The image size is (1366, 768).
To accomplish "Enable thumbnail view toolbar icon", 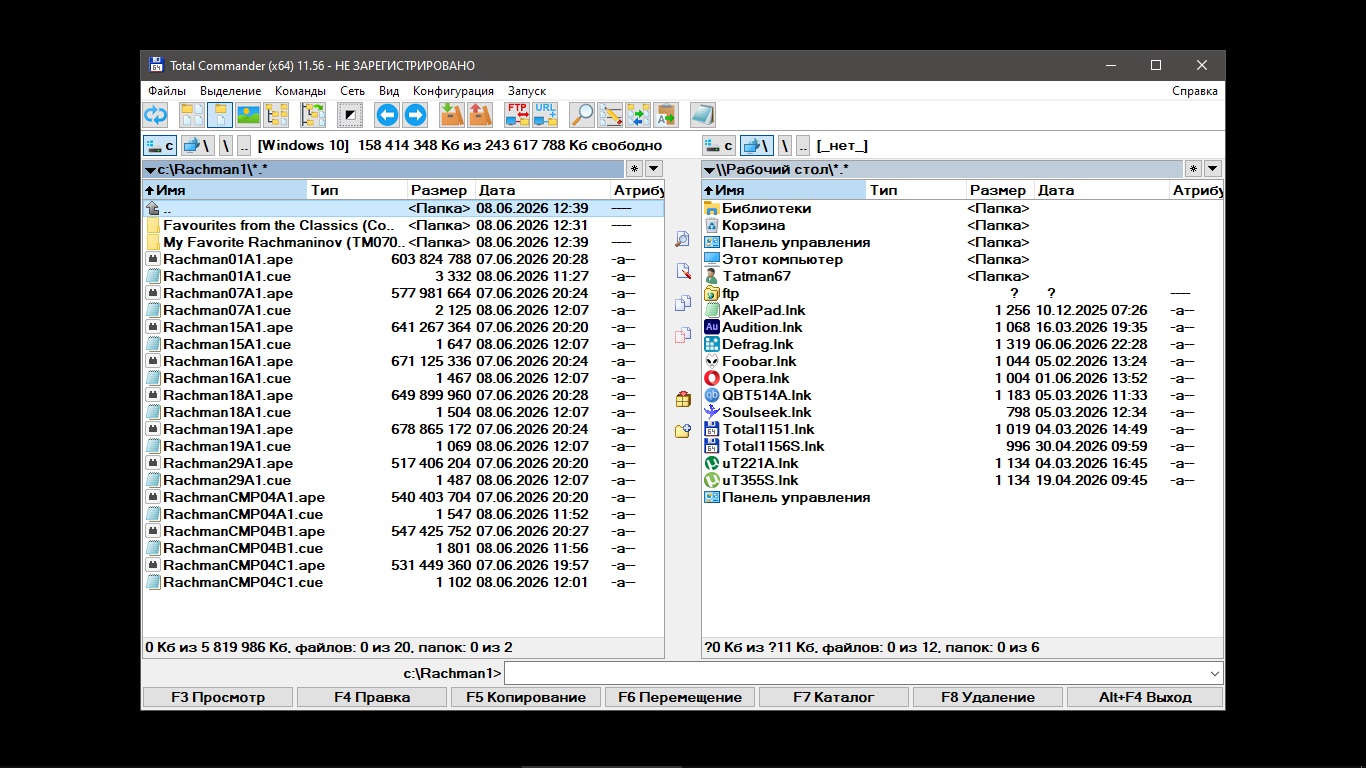I will click(248, 115).
